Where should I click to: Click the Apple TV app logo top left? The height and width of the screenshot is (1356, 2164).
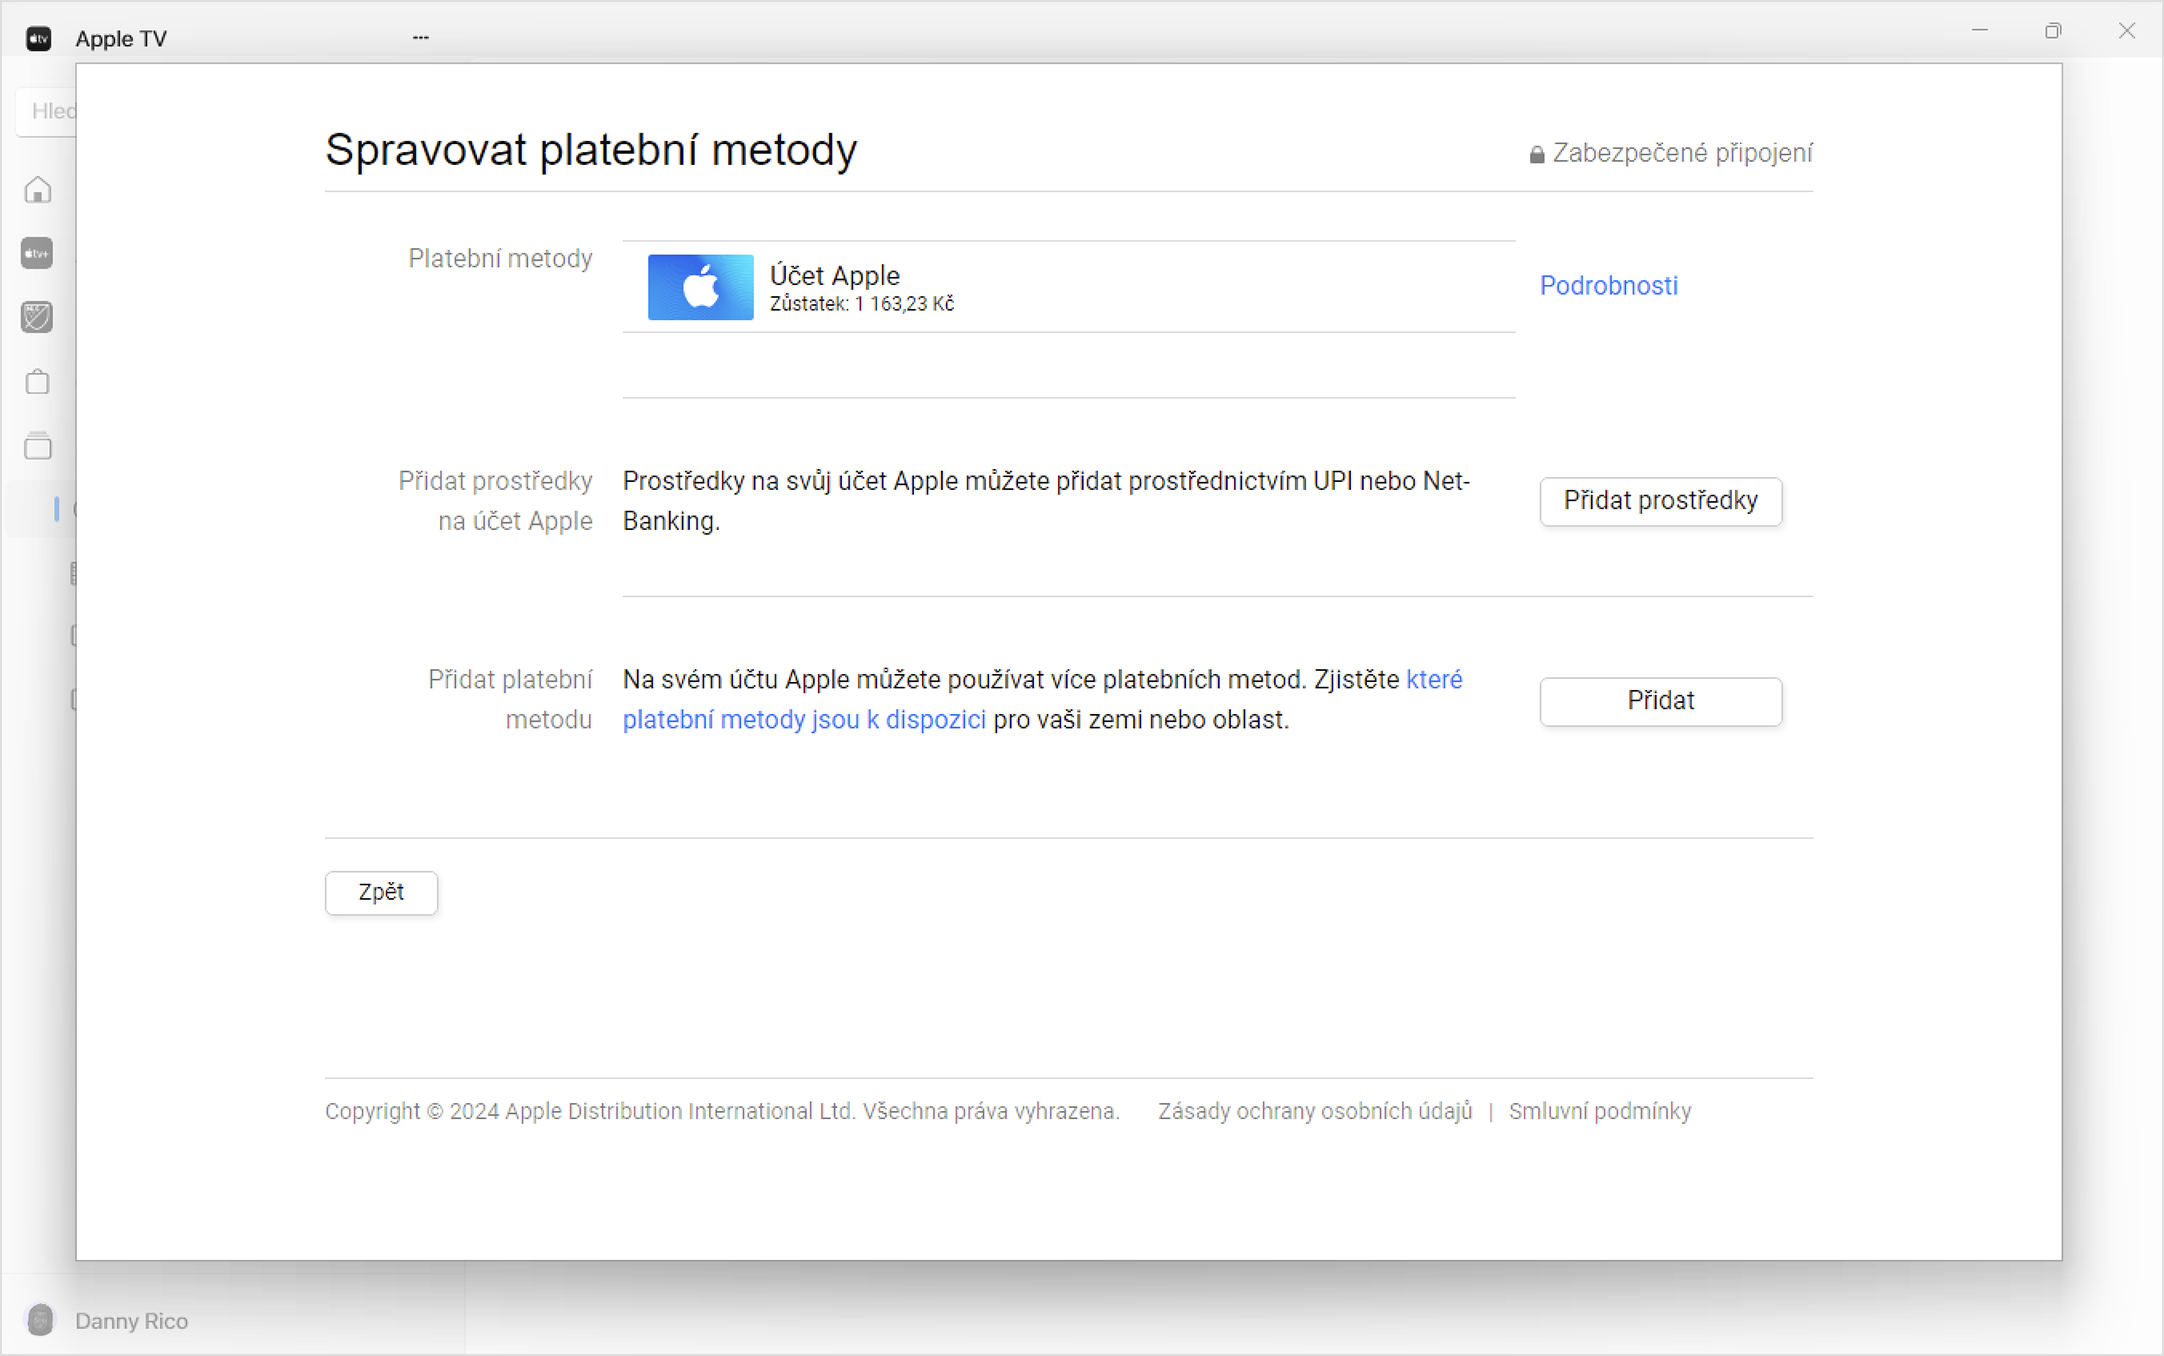pos(38,38)
